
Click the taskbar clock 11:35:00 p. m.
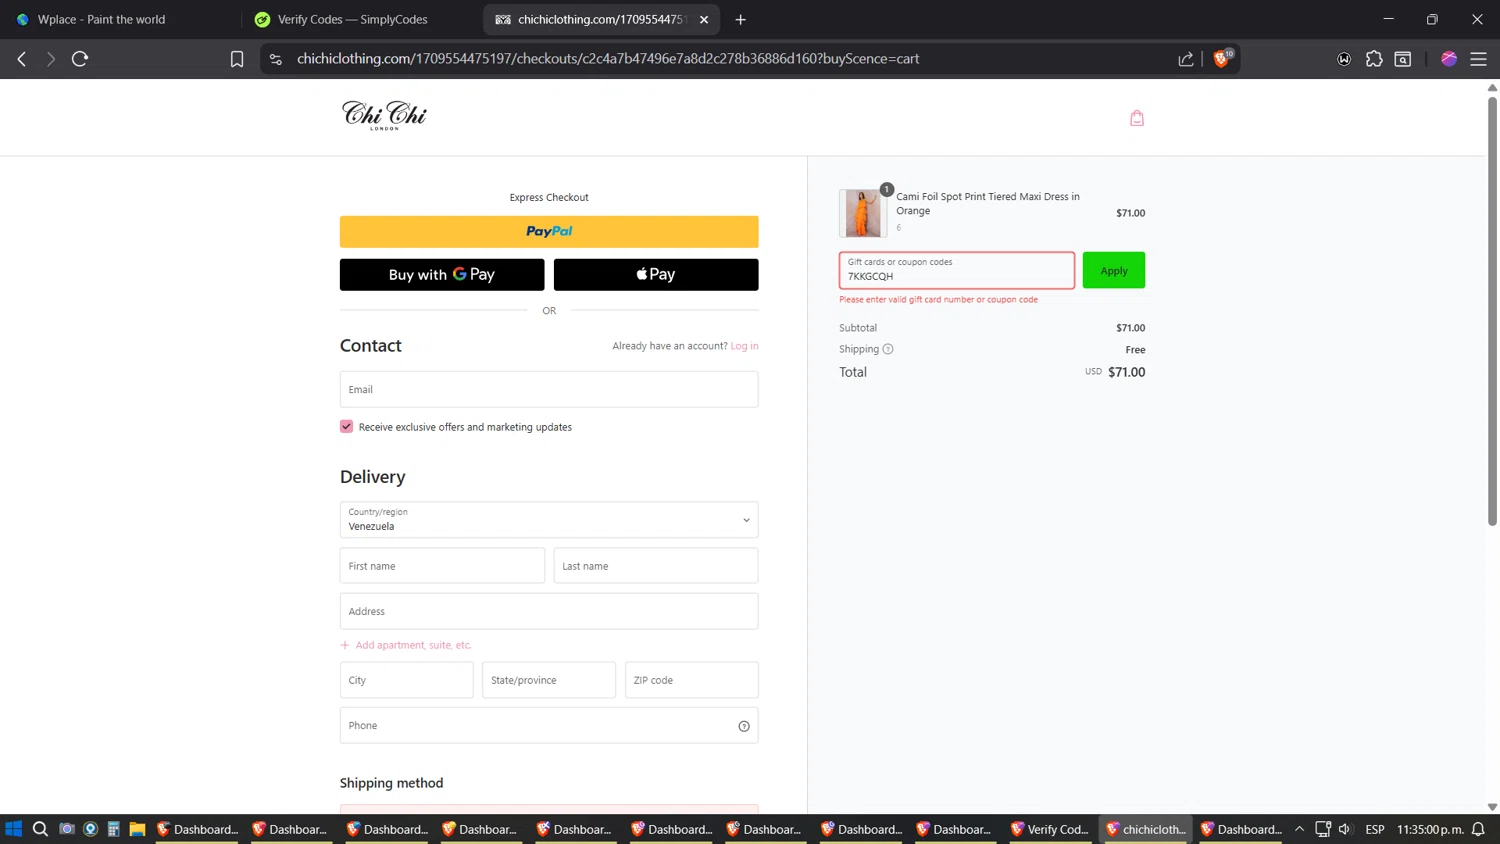pos(1431,829)
